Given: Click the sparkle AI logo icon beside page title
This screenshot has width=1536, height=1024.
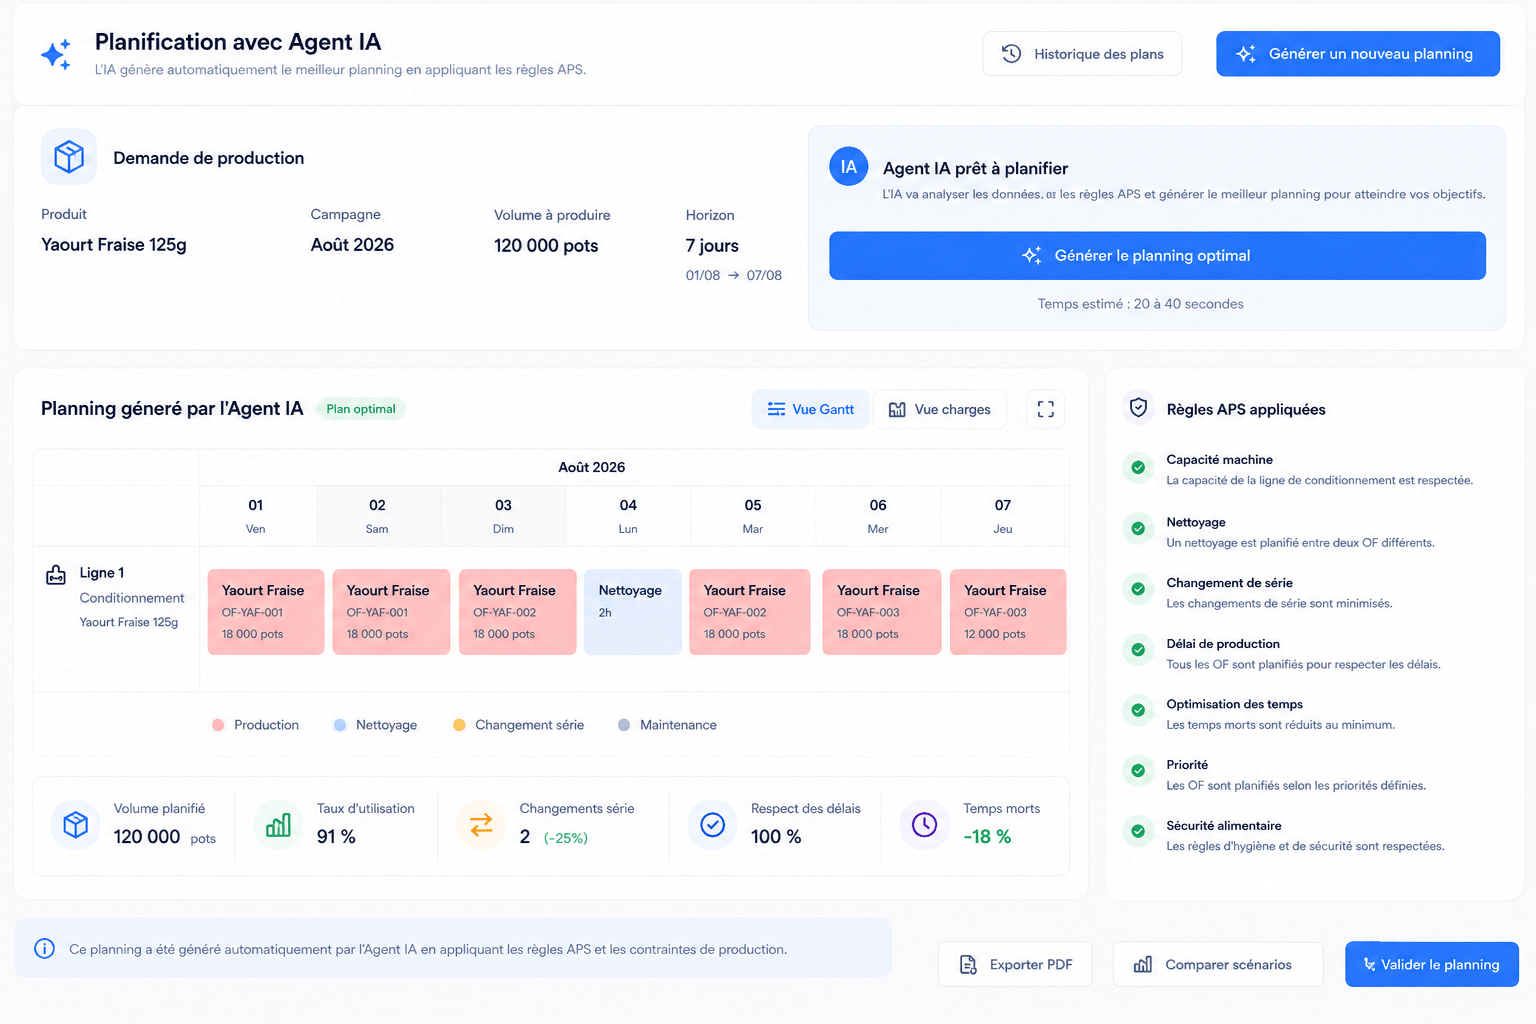Looking at the screenshot, I should pos(56,54).
